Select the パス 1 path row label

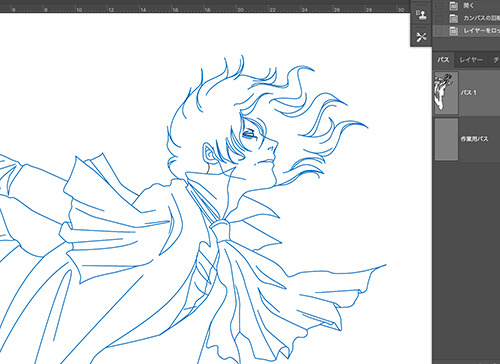[x=469, y=93]
